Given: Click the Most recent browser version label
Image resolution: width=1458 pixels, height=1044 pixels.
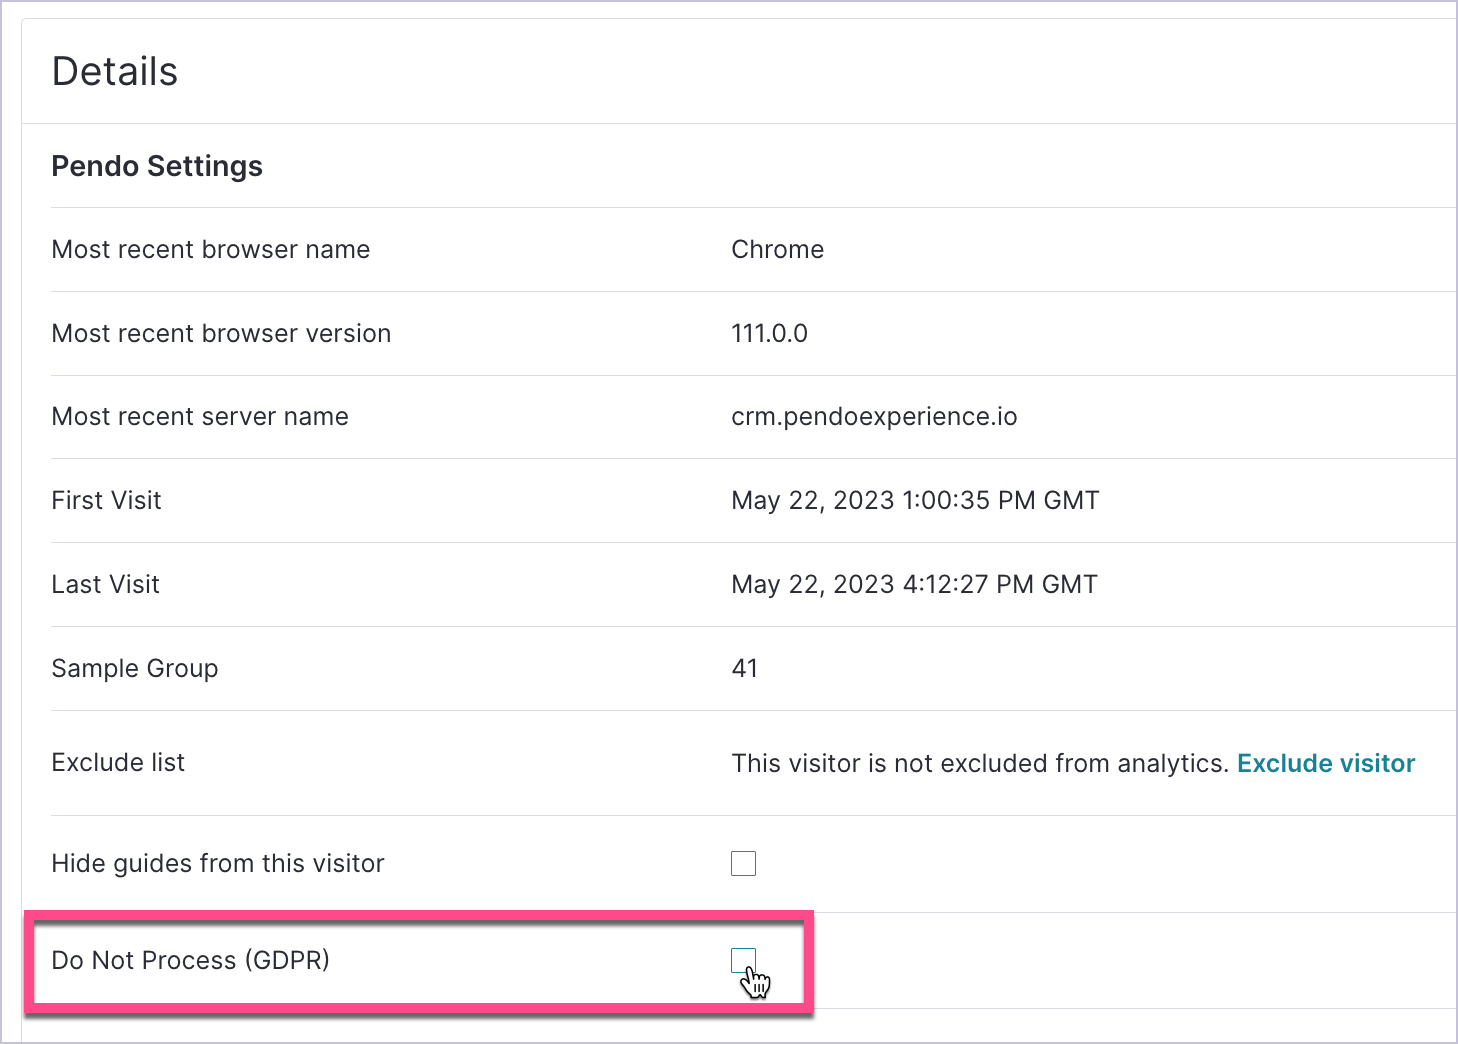Looking at the screenshot, I should 221,333.
